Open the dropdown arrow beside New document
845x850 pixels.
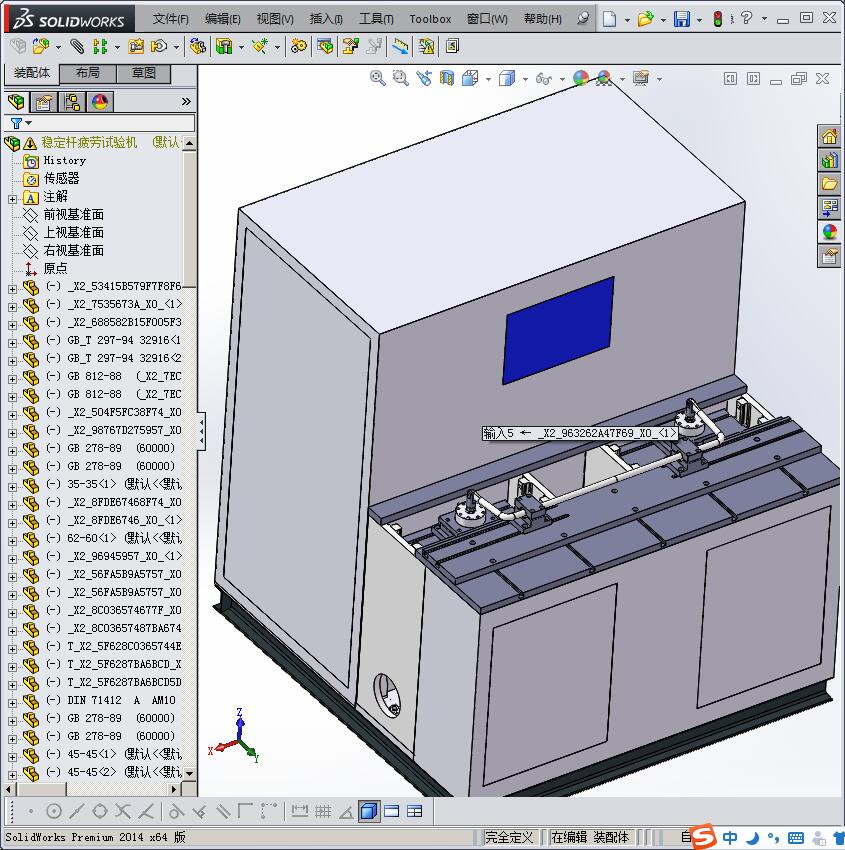(x=627, y=20)
